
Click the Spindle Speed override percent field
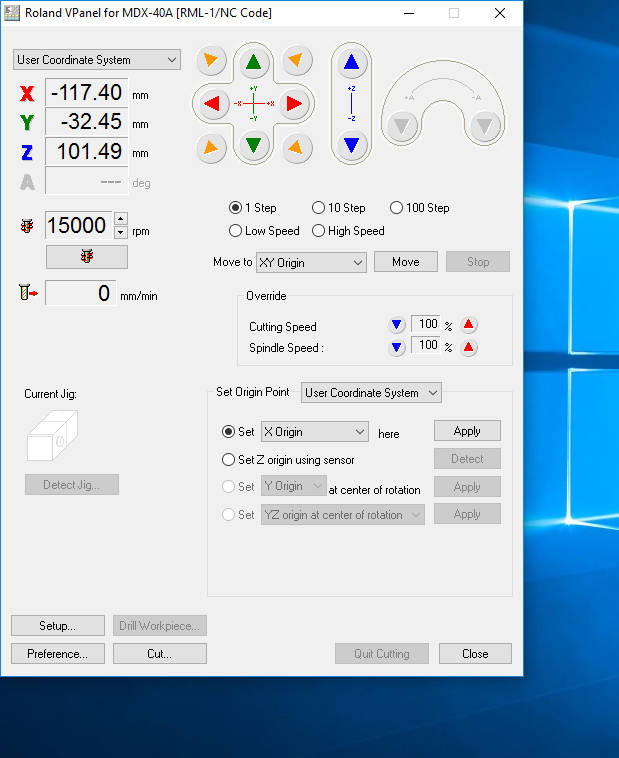click(426, 345)
